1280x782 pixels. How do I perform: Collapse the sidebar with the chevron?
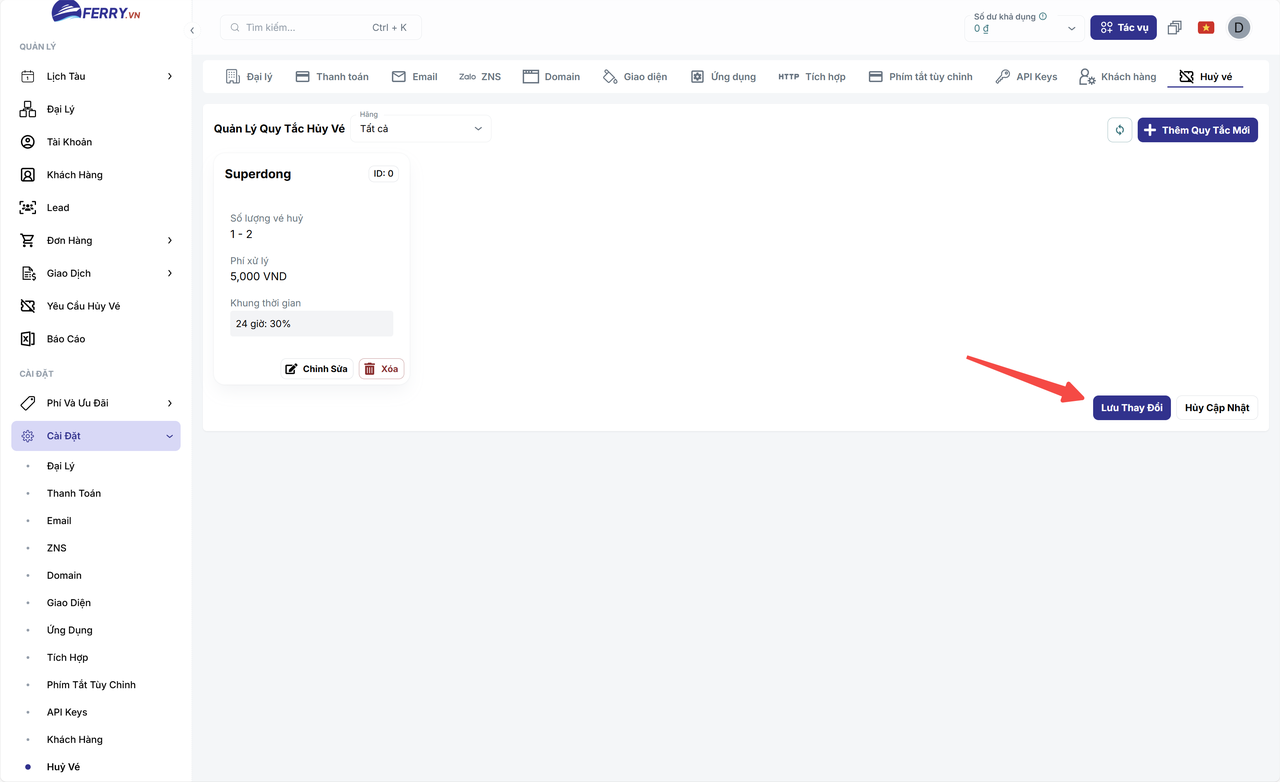192,31
